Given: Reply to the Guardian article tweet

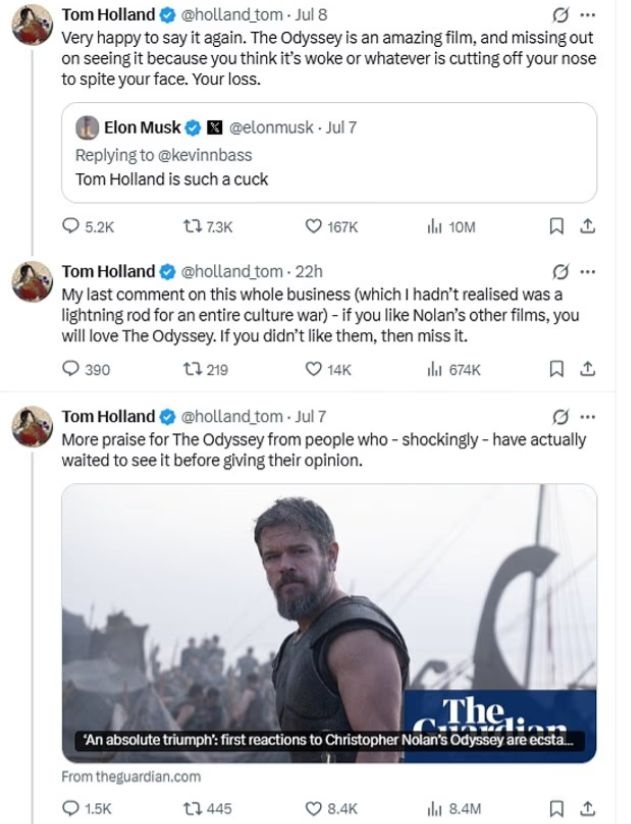Looking at the screenshot, I should (87, 808).
